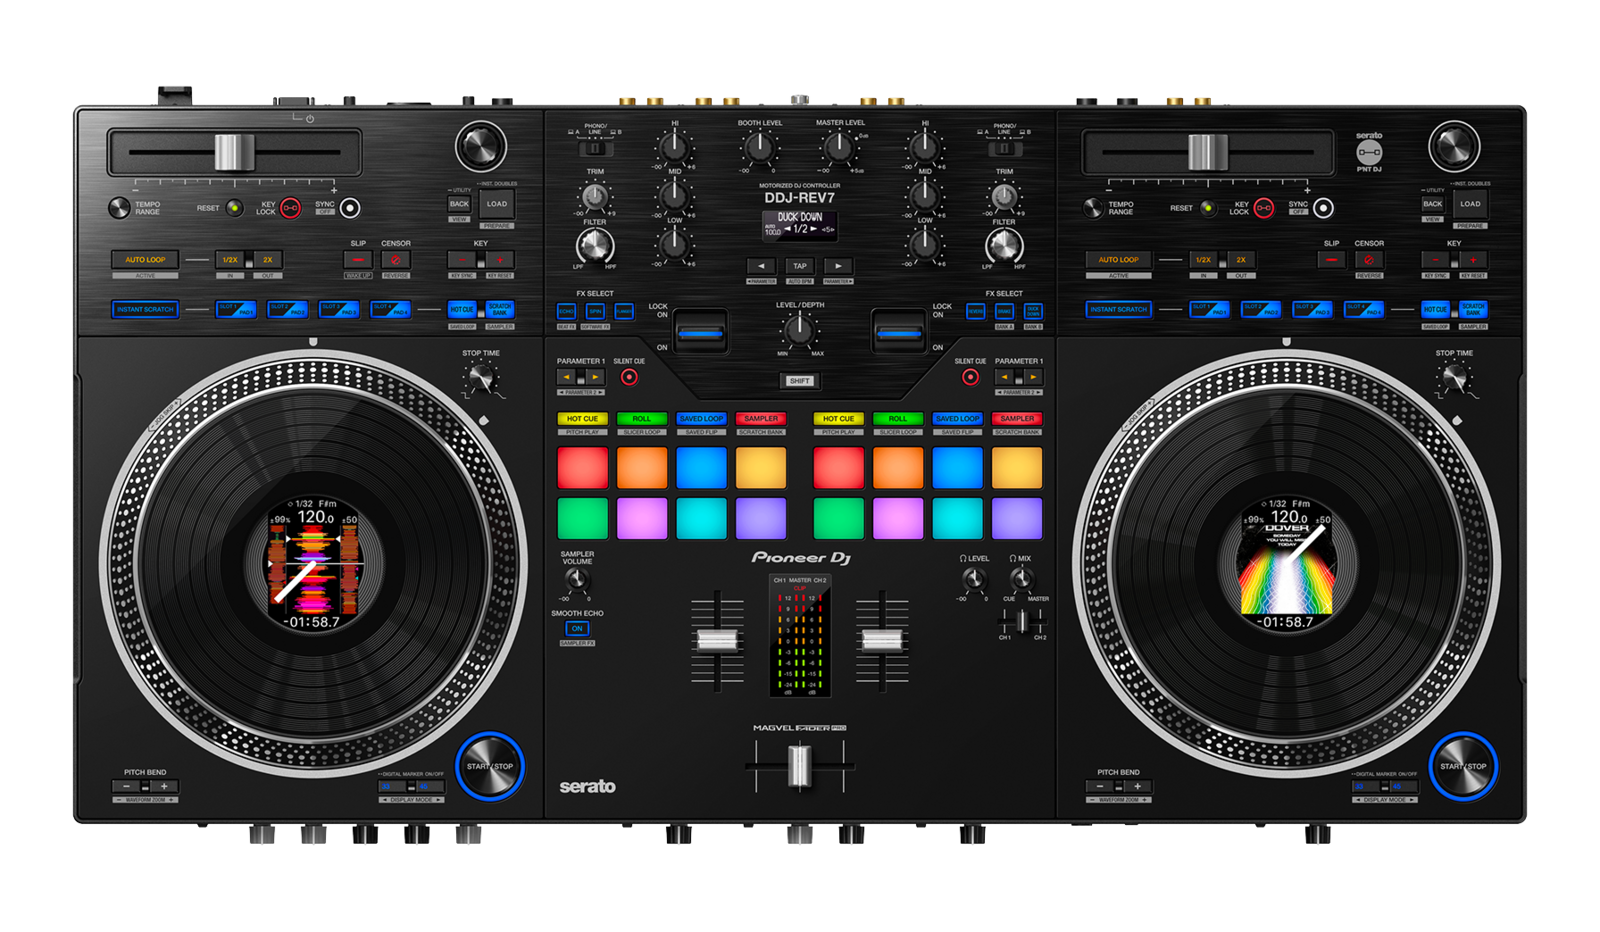Toggle the left deck Instant Scratch button
Image resolution: width=1600 pixels, height=932 pixels.
145,310
